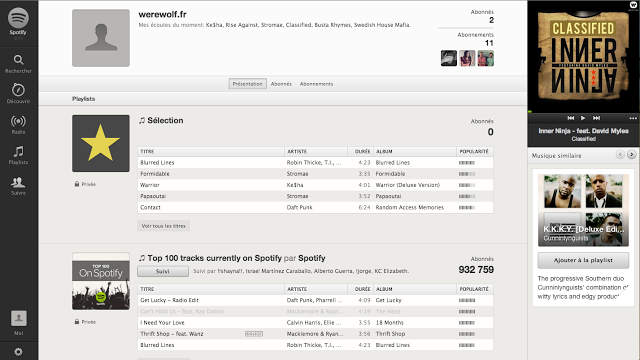Select Formidable track in Sélection
This screenshot has height=360, width=640.
(x=315, y=173)
